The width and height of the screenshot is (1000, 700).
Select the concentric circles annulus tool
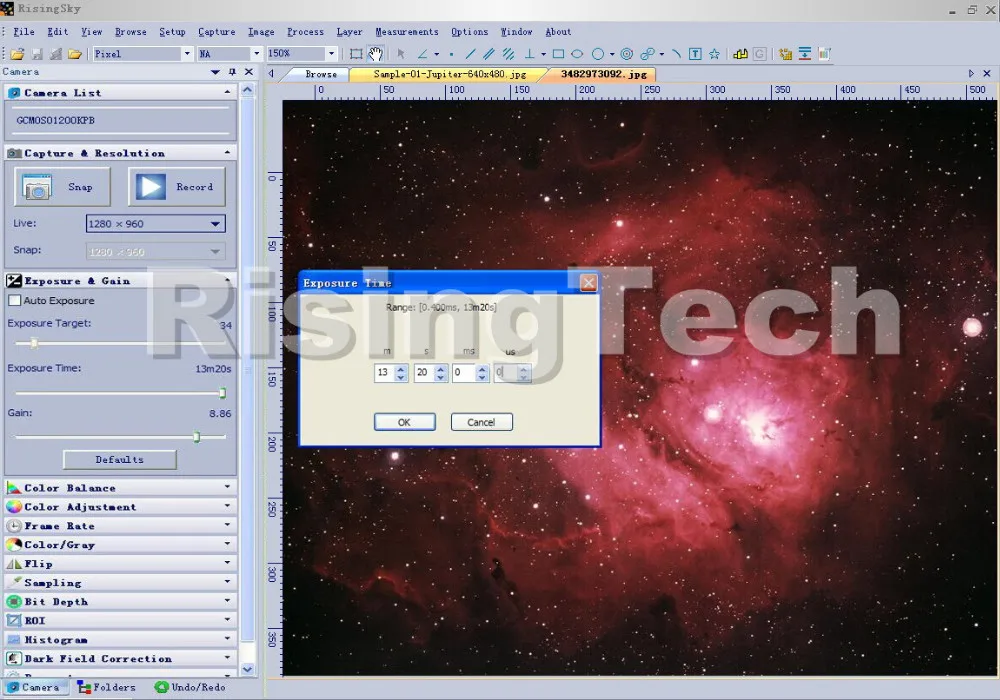coord(627,54)
